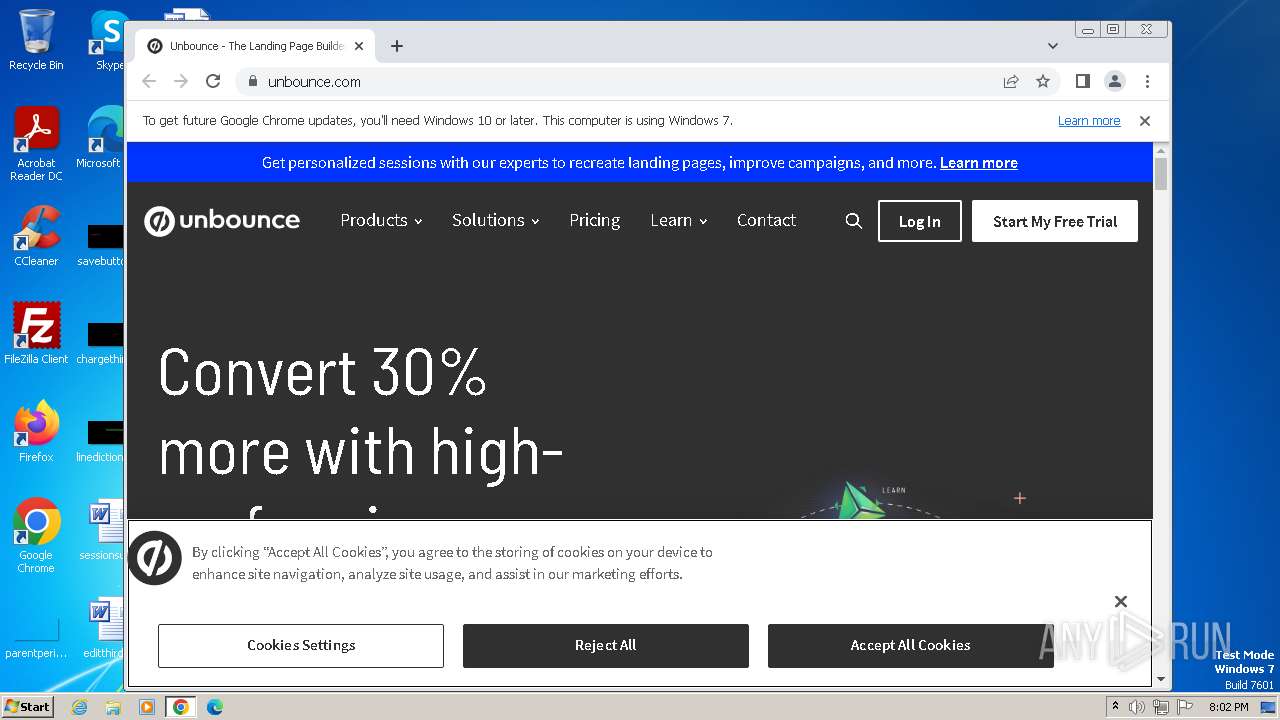Screen dimensions: 1280x720
Task: Open the Chrome profile avatar
Action: coord(1114,81)
